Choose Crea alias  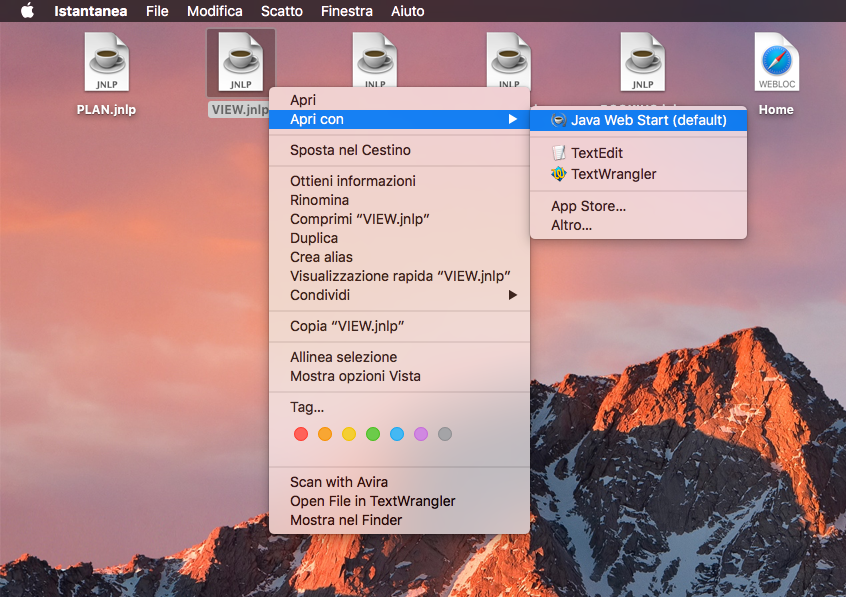coord(399,257)
